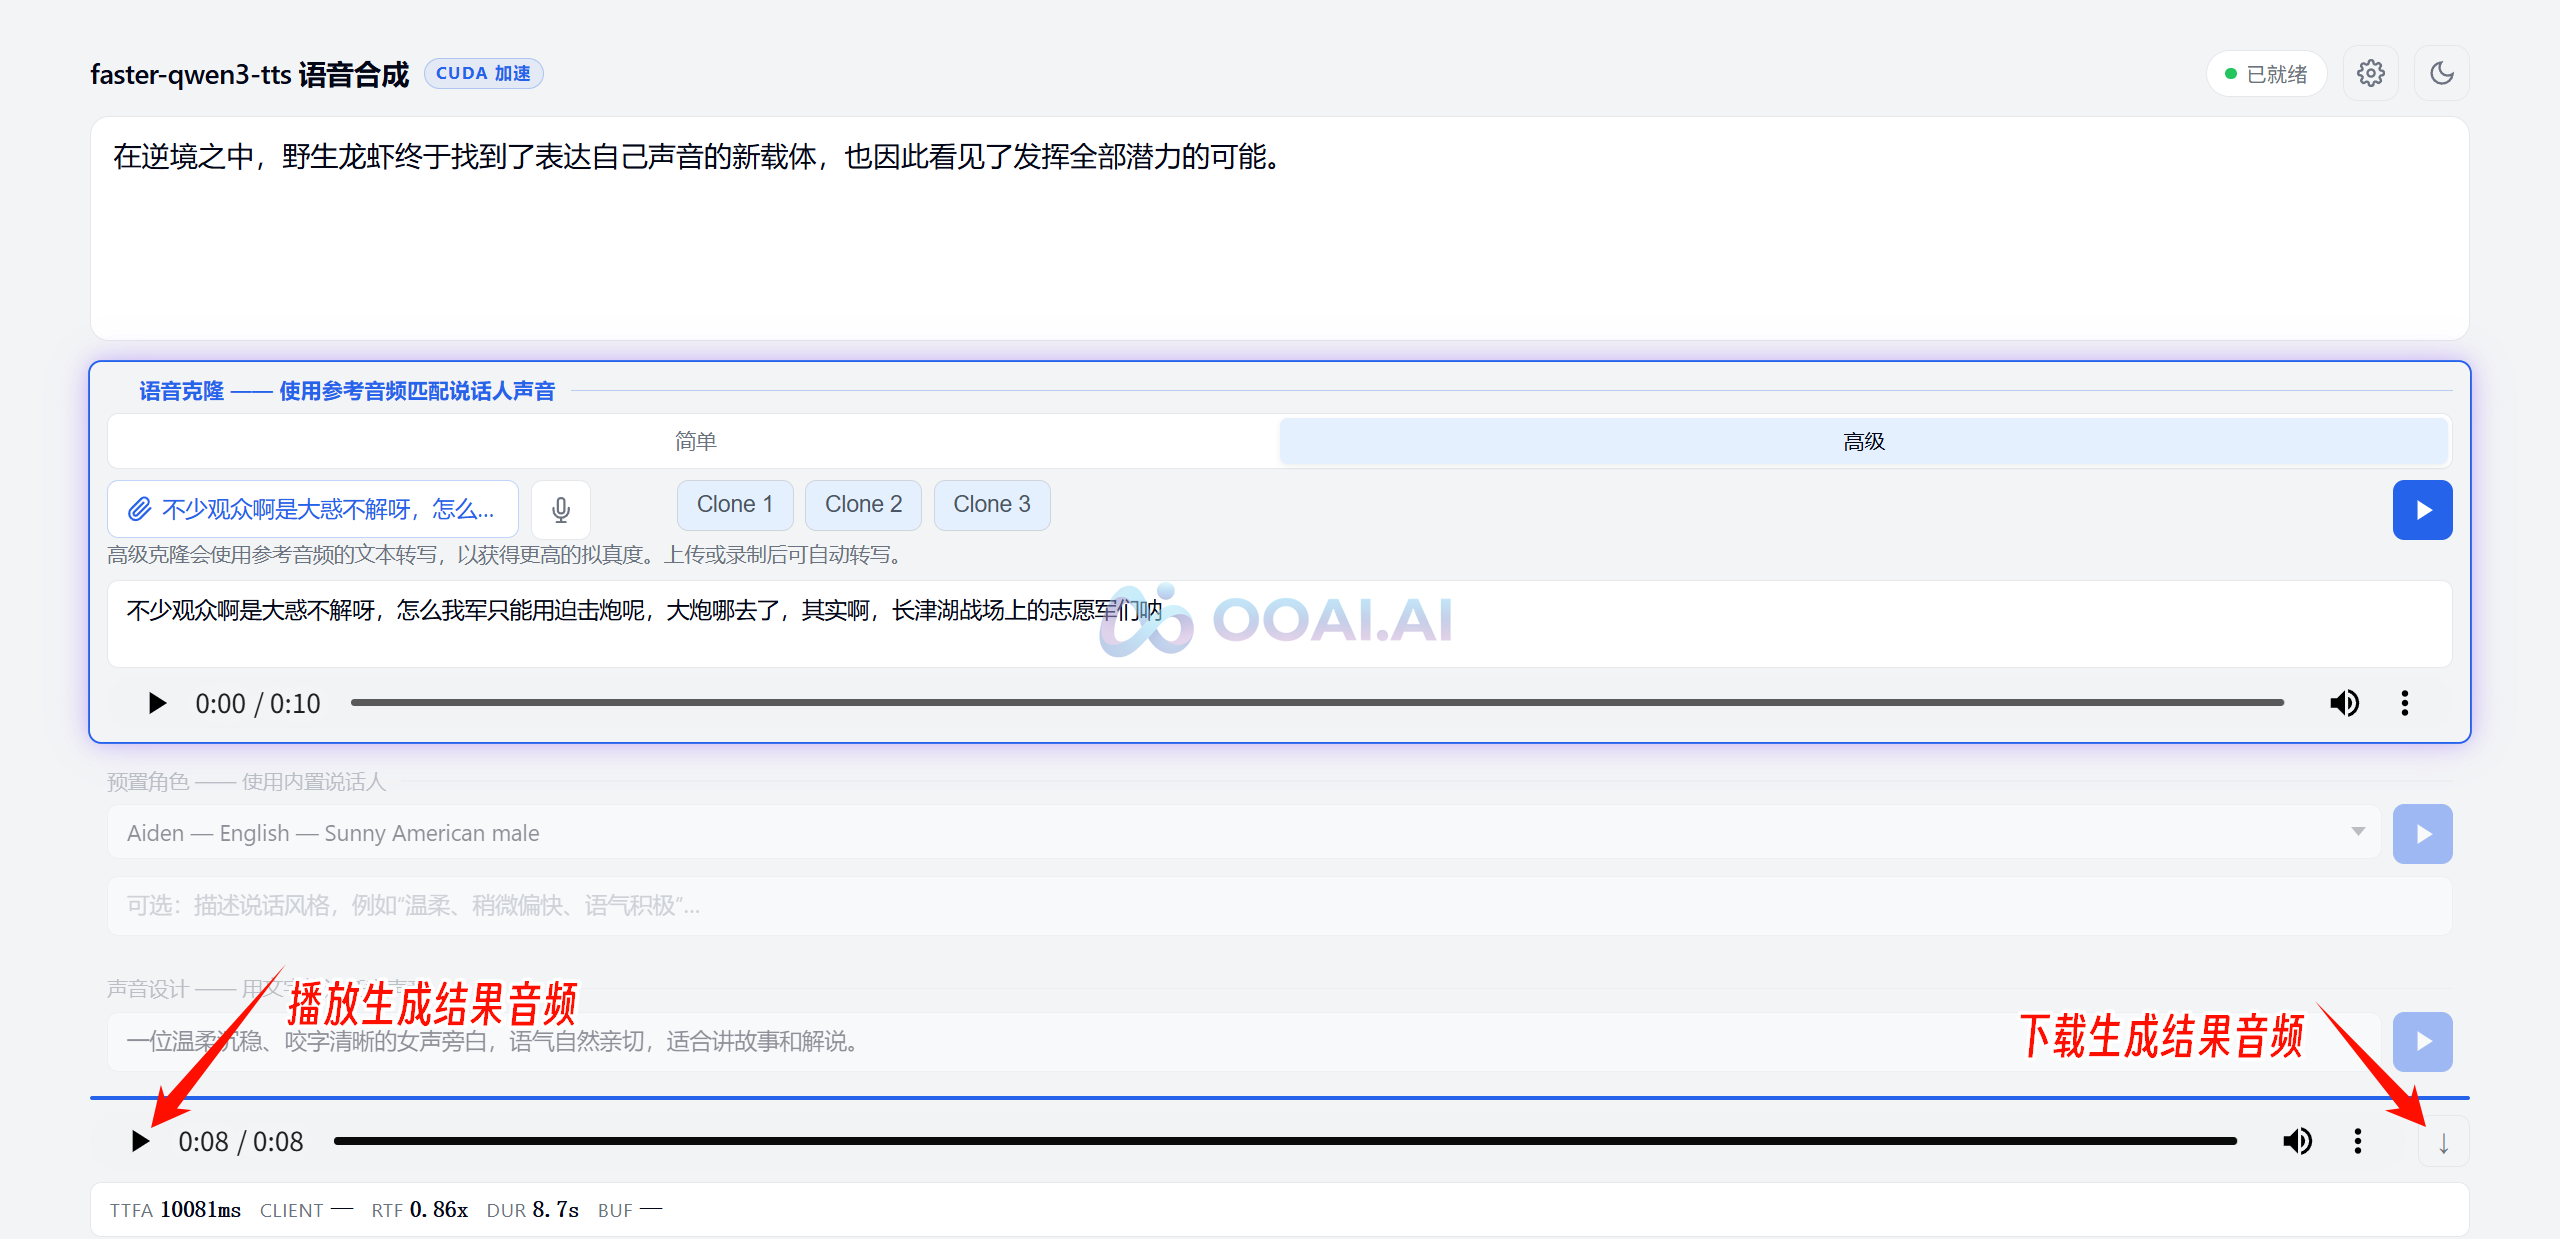Screen dimensions: 2560x1239
Task: Open the reference audio player's three-dot menu
Action: [x=2404, y=703]
